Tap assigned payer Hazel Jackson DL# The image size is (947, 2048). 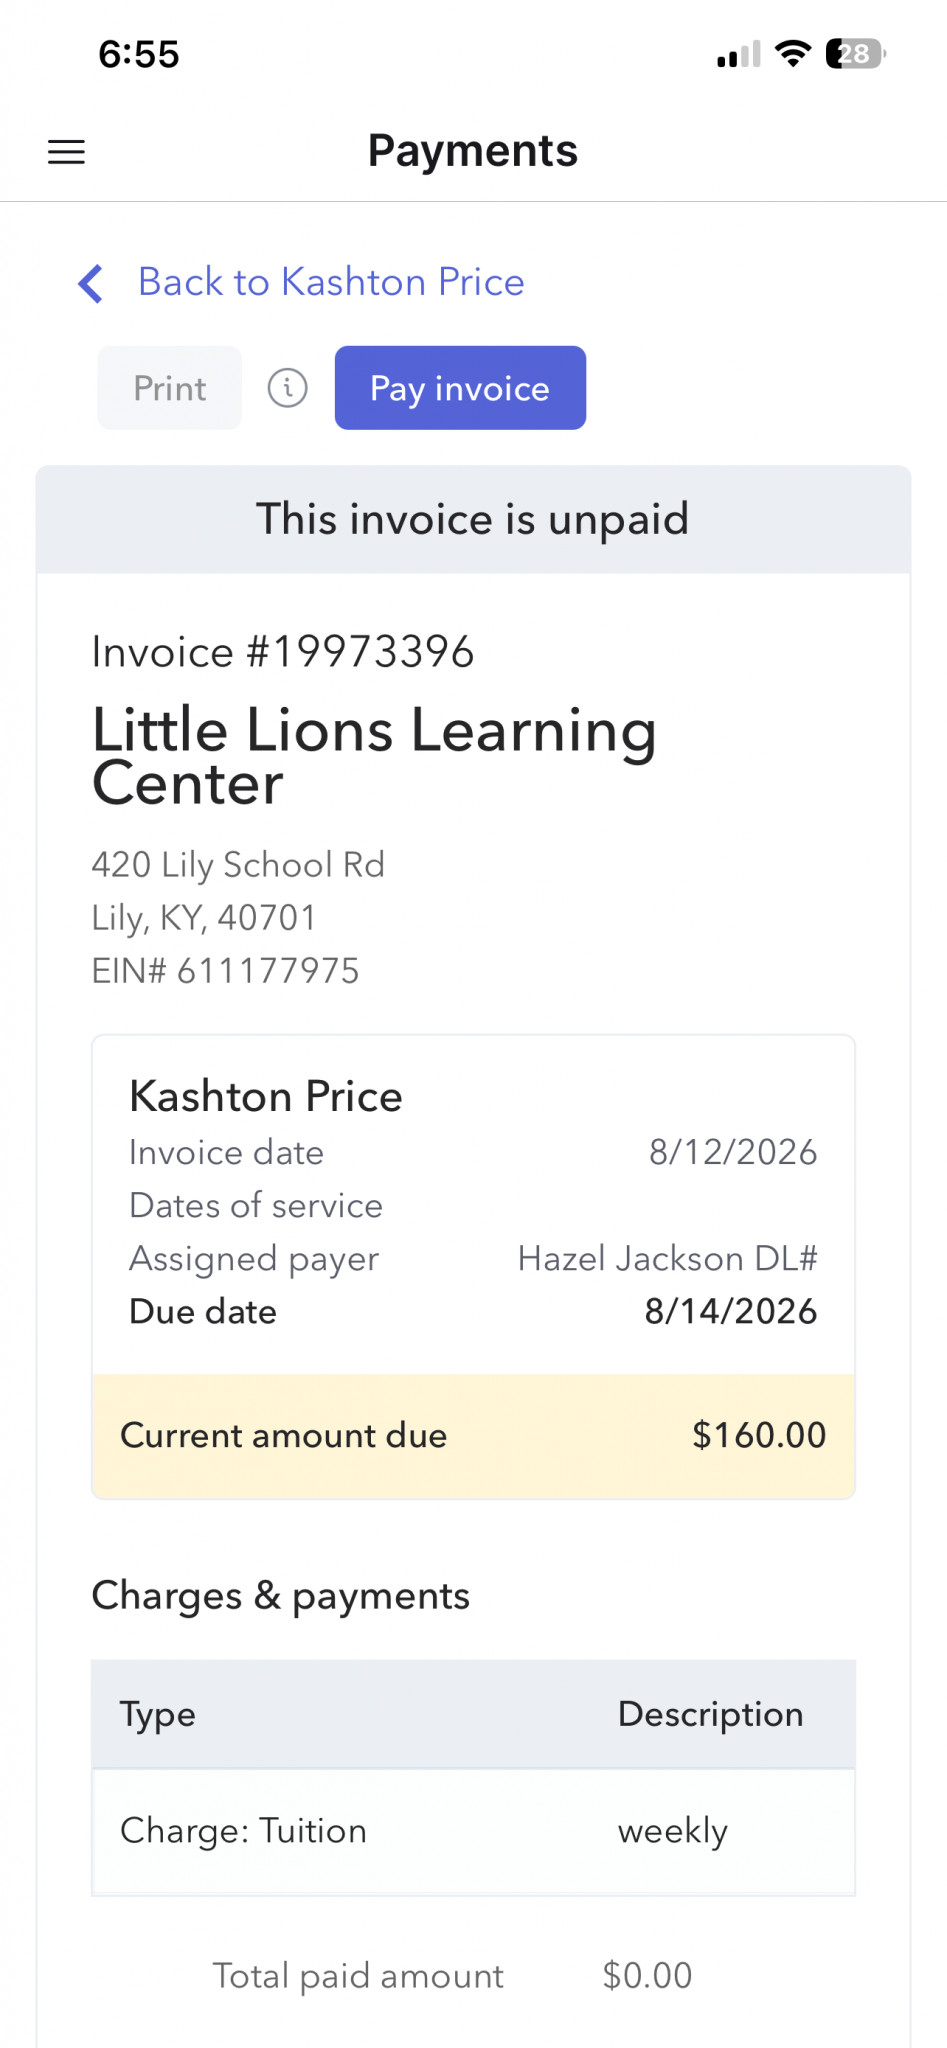[x=667, y=1258]
